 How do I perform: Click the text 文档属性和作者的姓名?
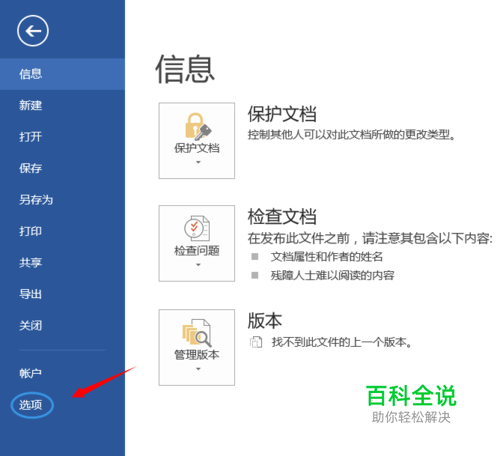tap(327, 257)
